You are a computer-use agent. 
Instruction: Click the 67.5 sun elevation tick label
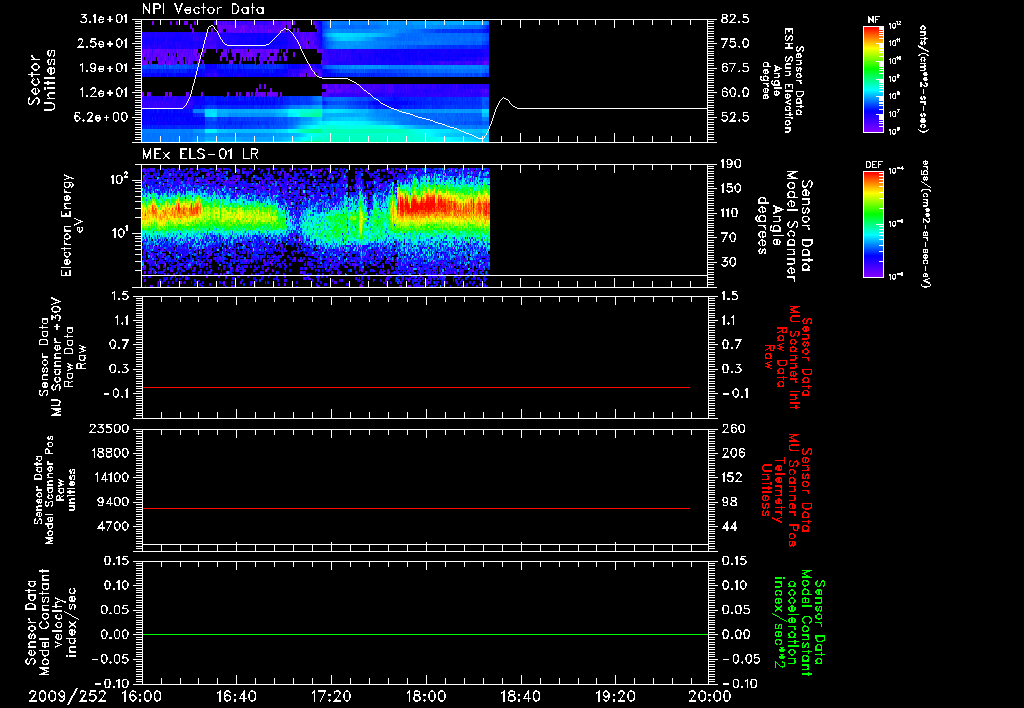(x=735, y=68)
